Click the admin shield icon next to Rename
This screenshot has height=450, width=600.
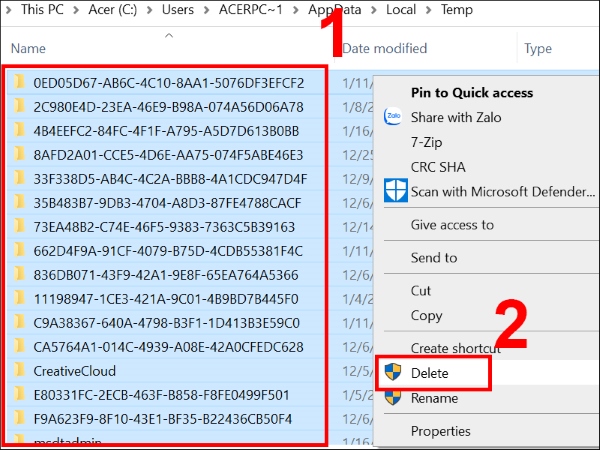point(393,397)
